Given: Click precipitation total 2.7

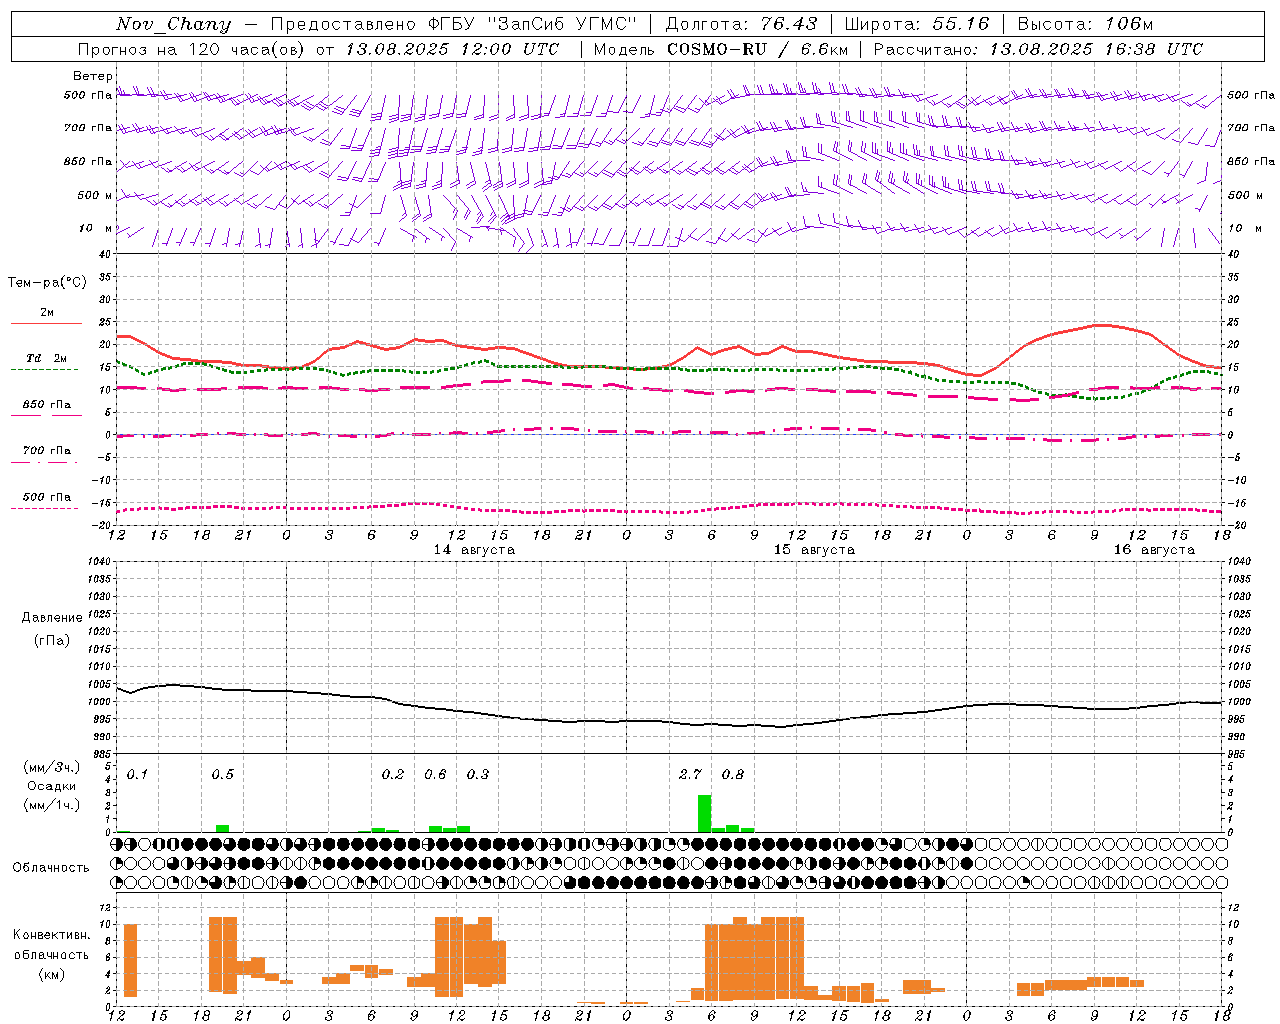Looking at the screenshot, I should (690, 775).
